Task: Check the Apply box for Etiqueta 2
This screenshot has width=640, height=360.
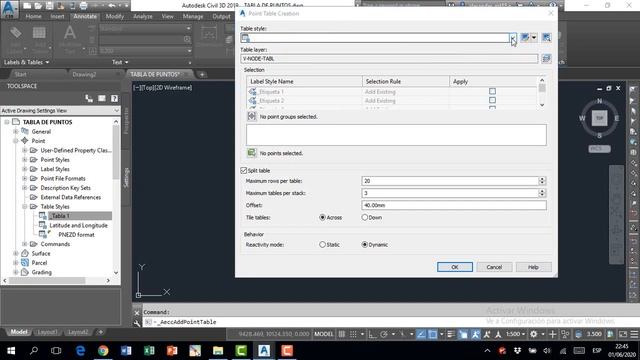Action: pos(492,100)
